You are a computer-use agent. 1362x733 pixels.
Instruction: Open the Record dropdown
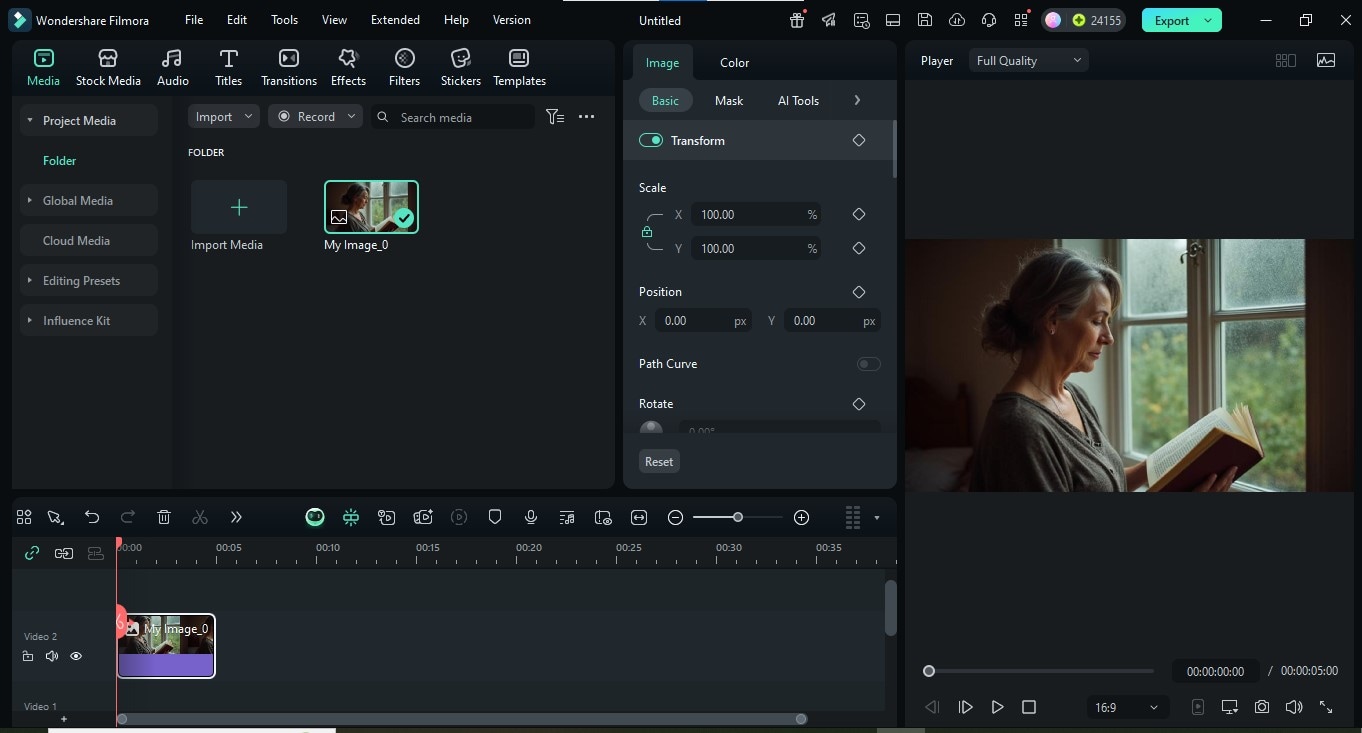[x=315, y=117]
